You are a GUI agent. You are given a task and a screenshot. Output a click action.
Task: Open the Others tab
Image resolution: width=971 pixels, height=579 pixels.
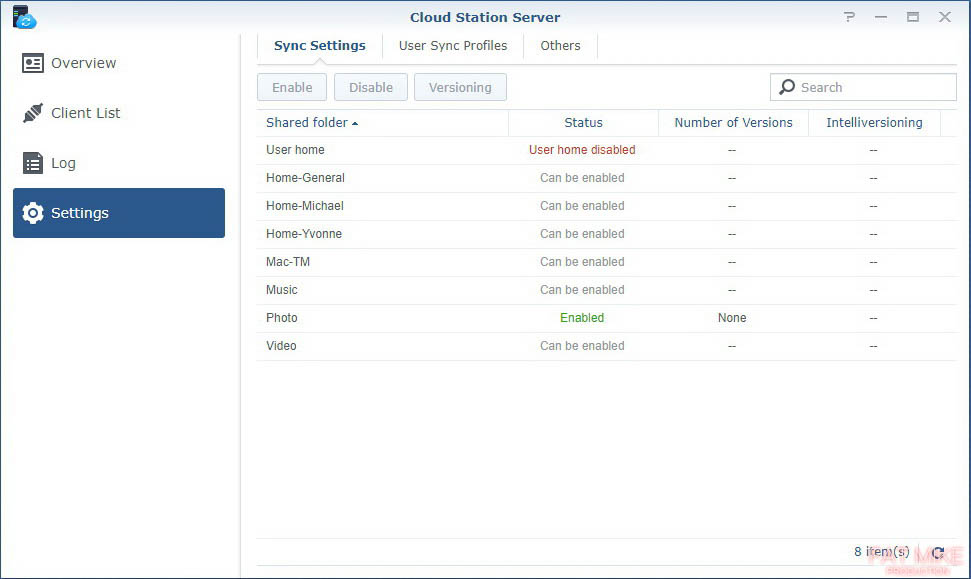(x=560, y=46)
